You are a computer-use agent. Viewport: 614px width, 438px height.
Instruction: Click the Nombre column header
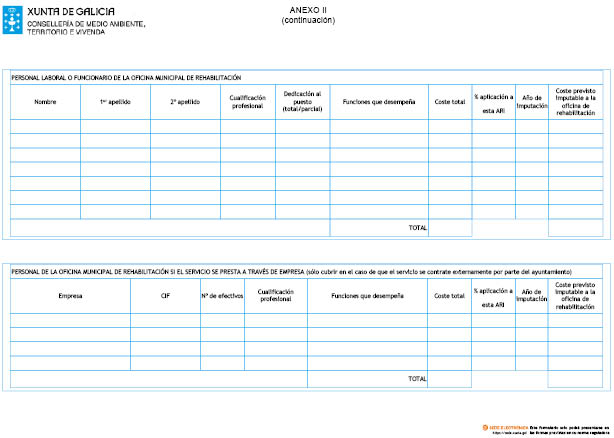click(x=45, y=102)
